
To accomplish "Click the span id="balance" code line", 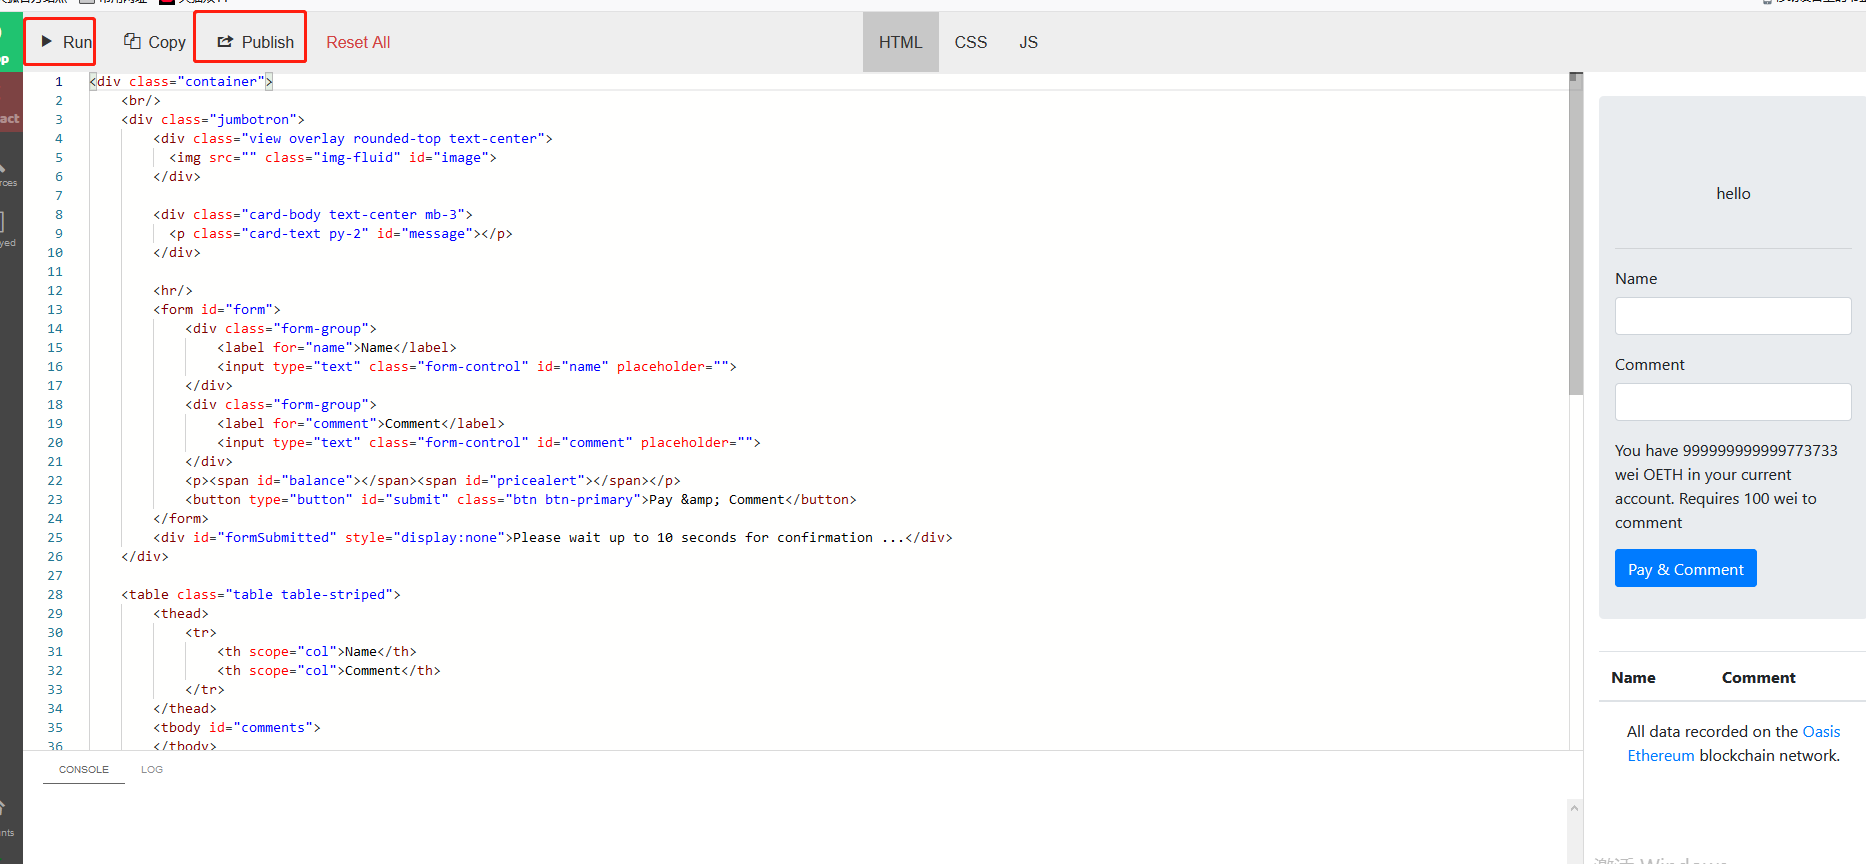I will coord(433,481).
